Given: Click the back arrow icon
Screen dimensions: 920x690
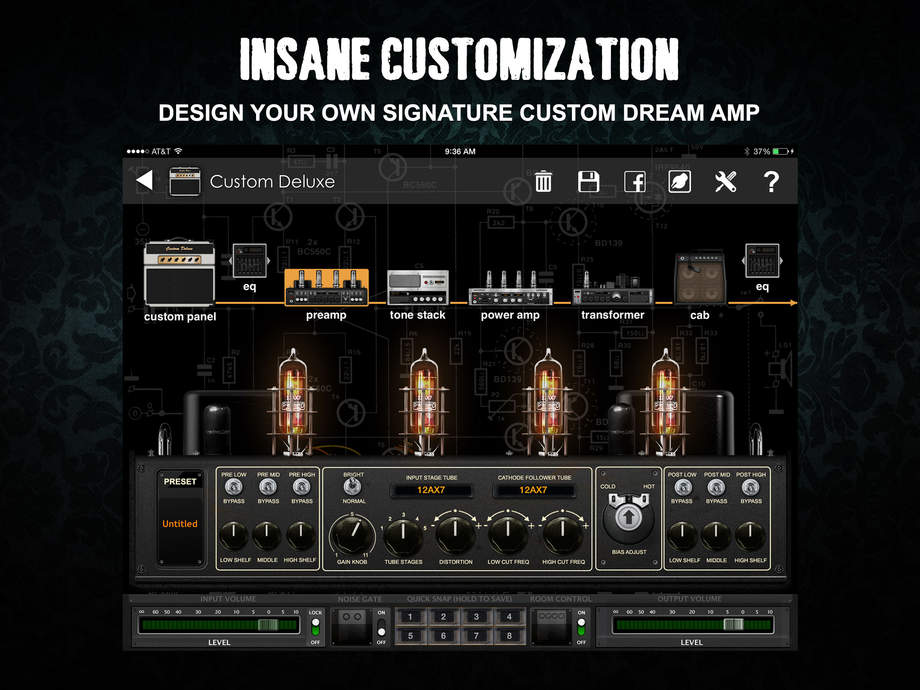Looking at the screenshot, I should pyautogui.click(x=145, y=181).
